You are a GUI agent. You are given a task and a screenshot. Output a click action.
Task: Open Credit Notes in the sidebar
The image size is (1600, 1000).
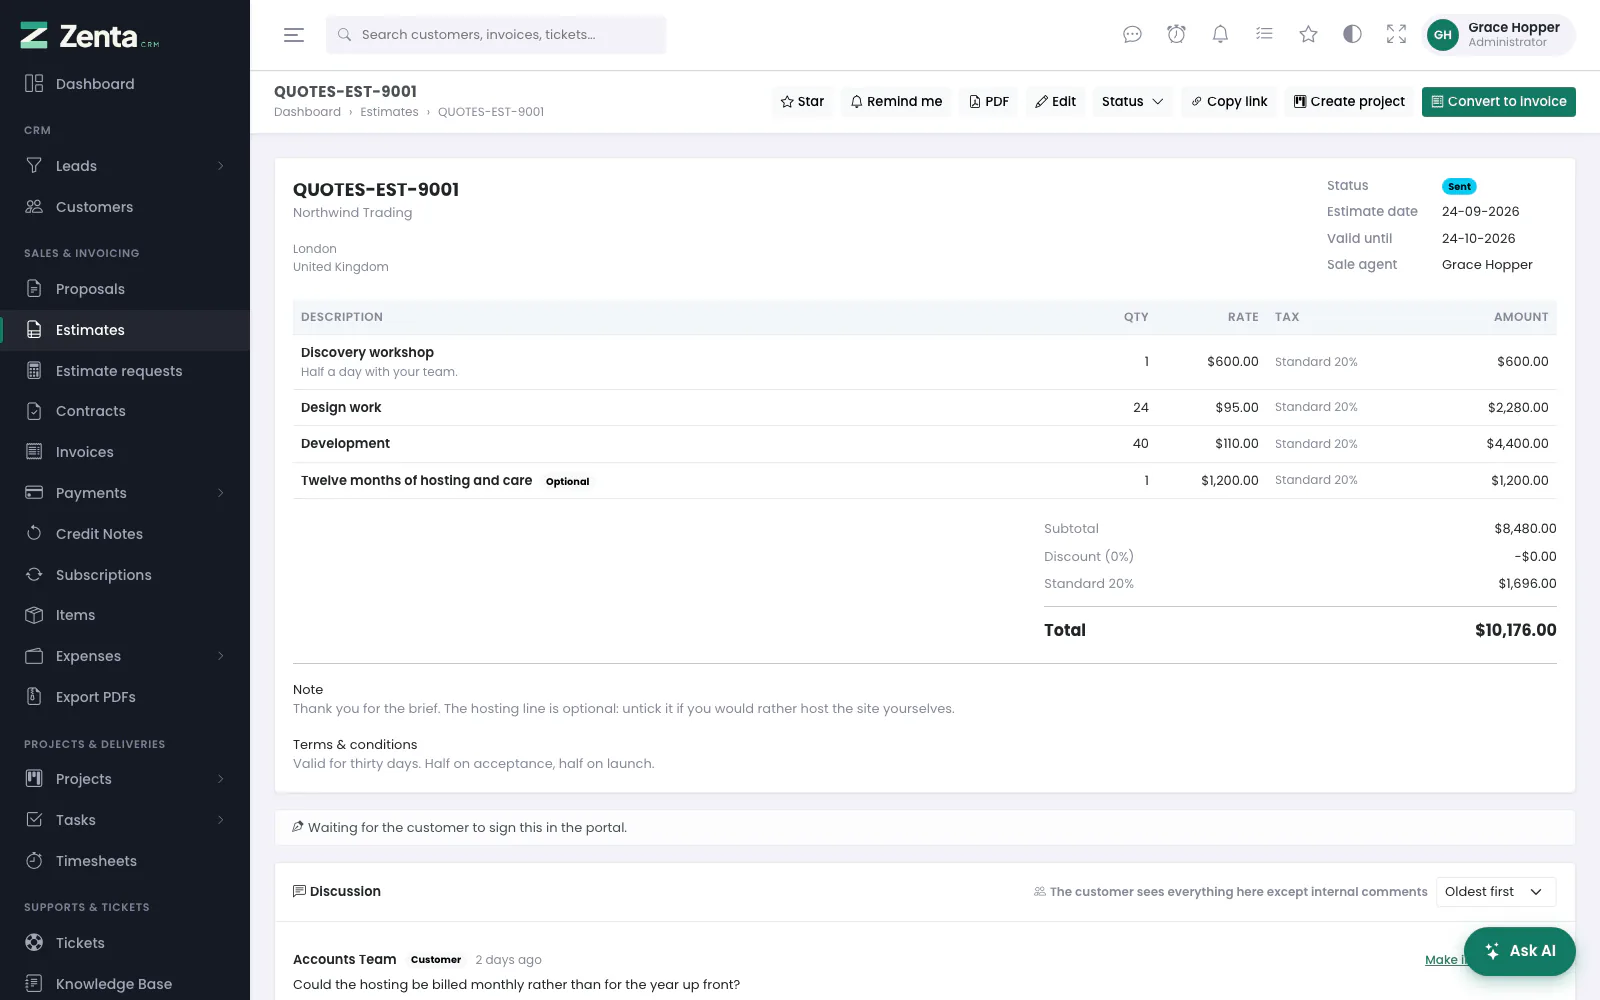pyautogui.click(x=125, y=534)
